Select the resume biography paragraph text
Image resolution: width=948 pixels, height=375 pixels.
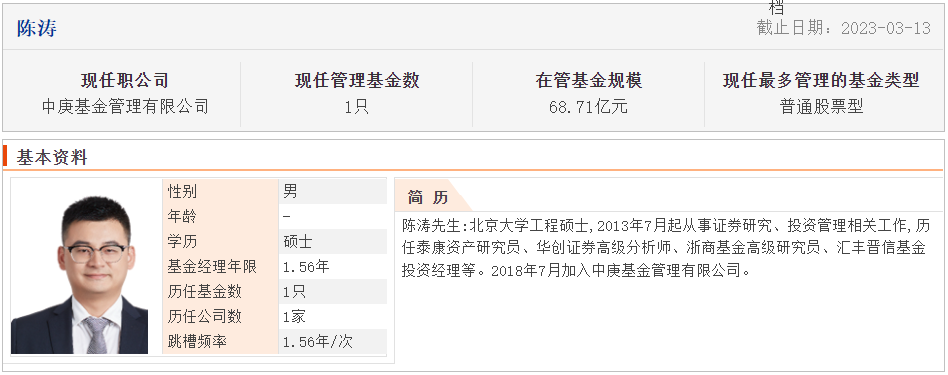pyautogui.click(x=665, y=248)
